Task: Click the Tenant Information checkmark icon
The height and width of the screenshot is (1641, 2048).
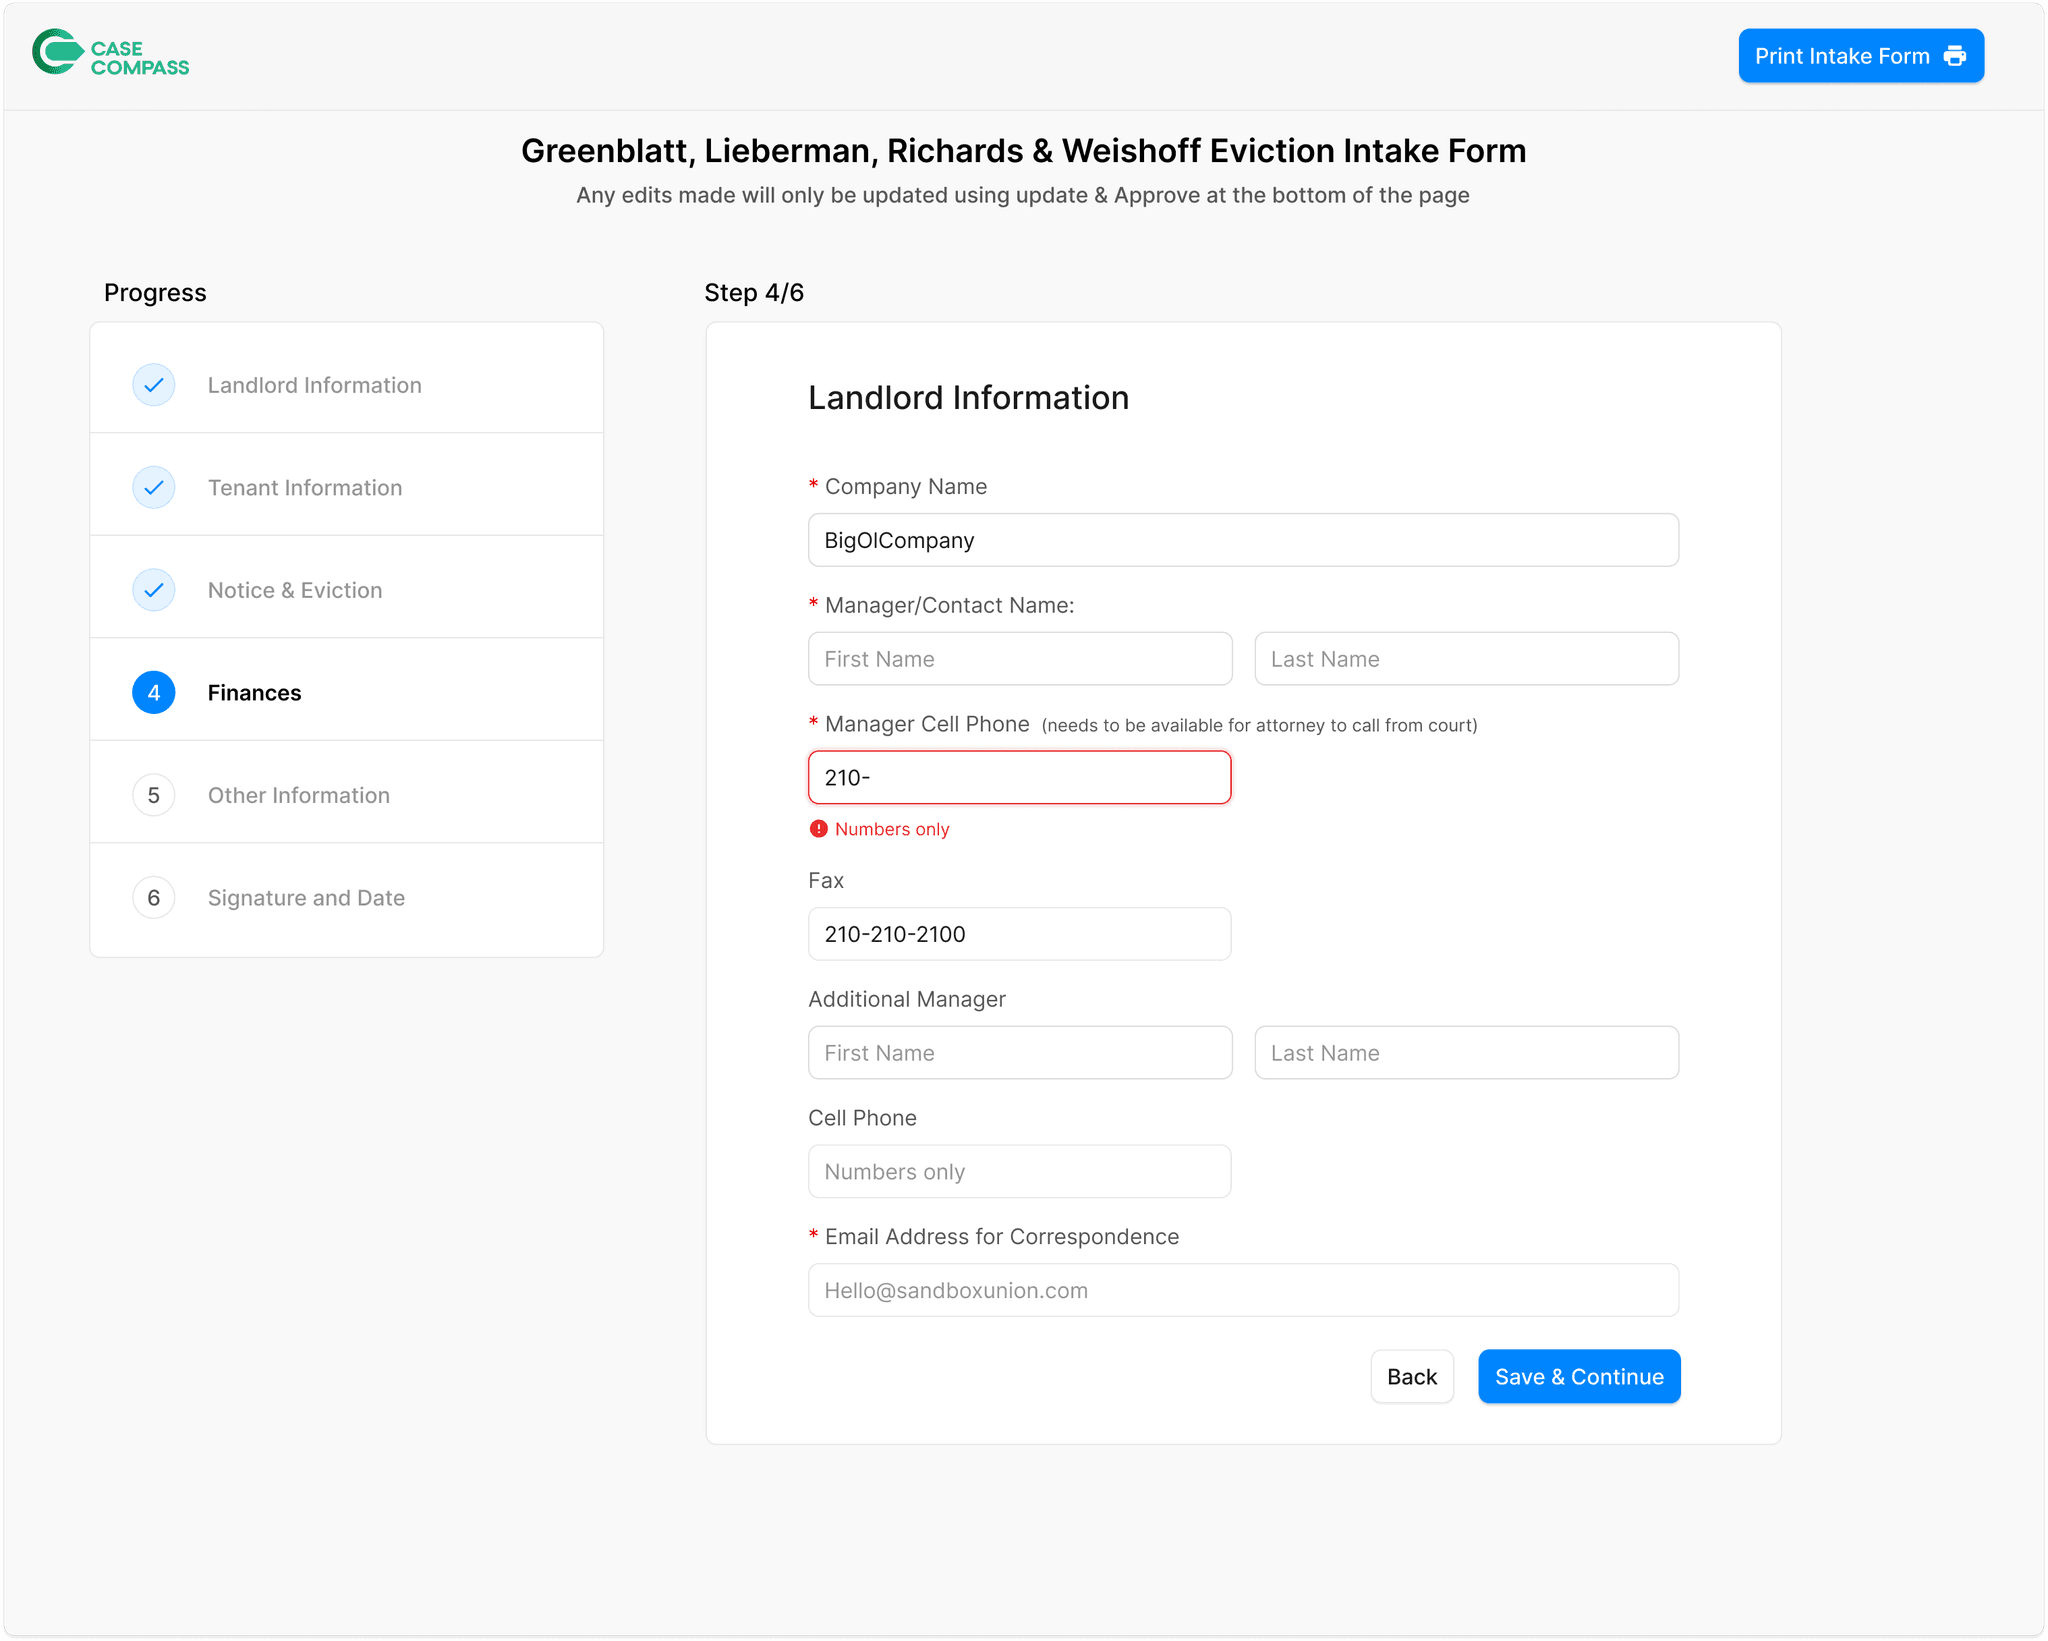Action: tap(154, 488)
